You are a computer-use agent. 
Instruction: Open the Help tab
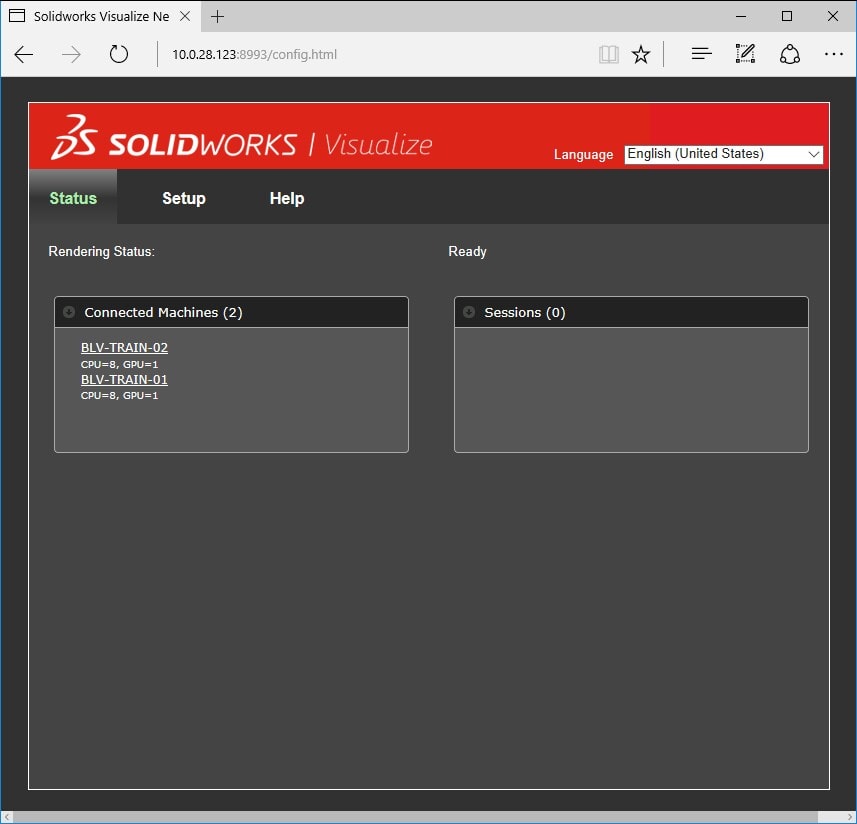pos(287,198)
